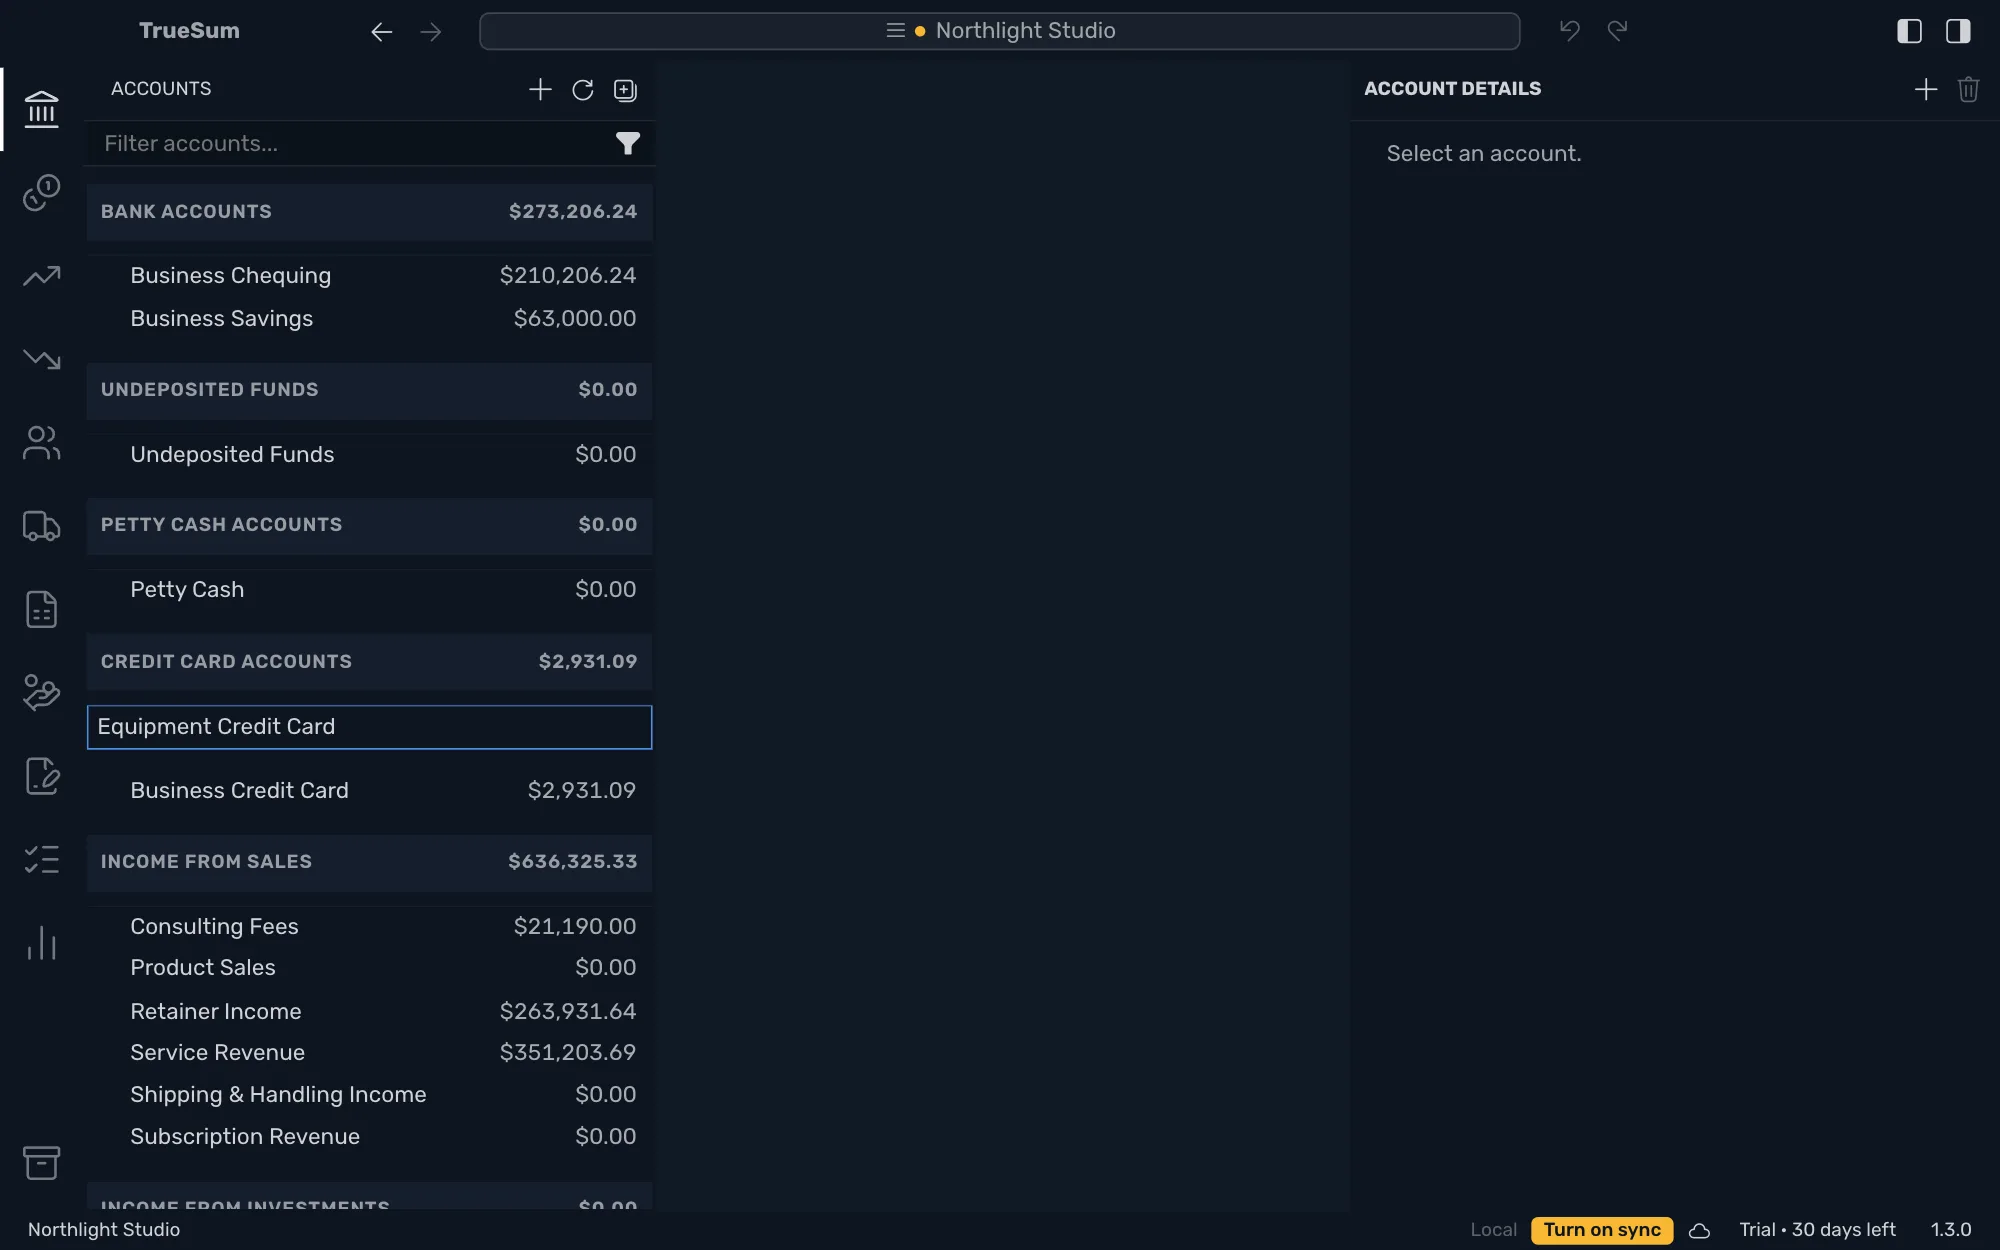Select the Retainer Income account
2000x1250 pixels.
369,1012
